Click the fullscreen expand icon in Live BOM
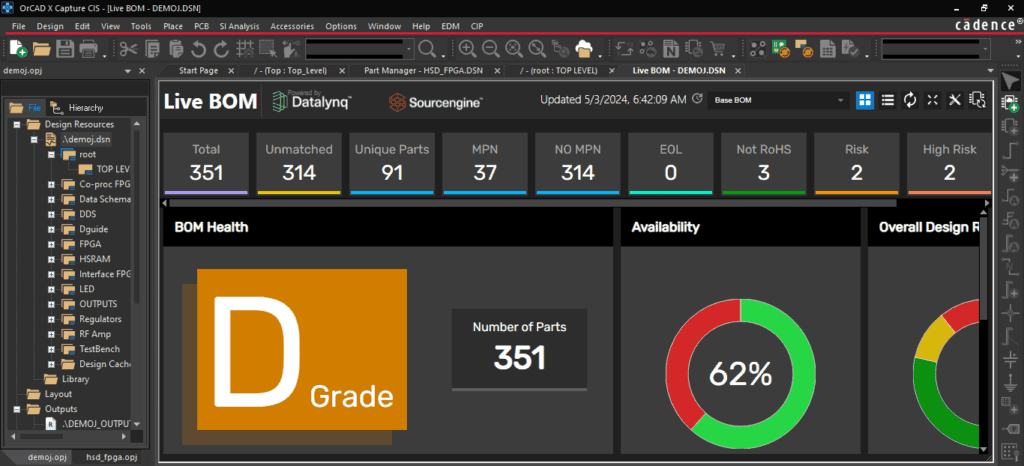 [x=932, y=100]
